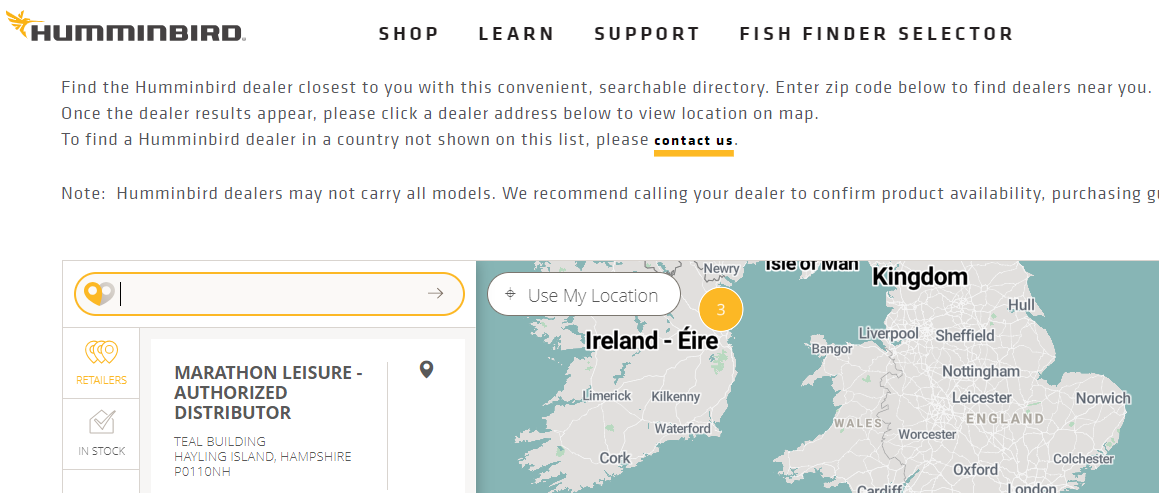
Task: Click the heart pin icon in search box
Action: pyautogui.click(x=98, y=293)
